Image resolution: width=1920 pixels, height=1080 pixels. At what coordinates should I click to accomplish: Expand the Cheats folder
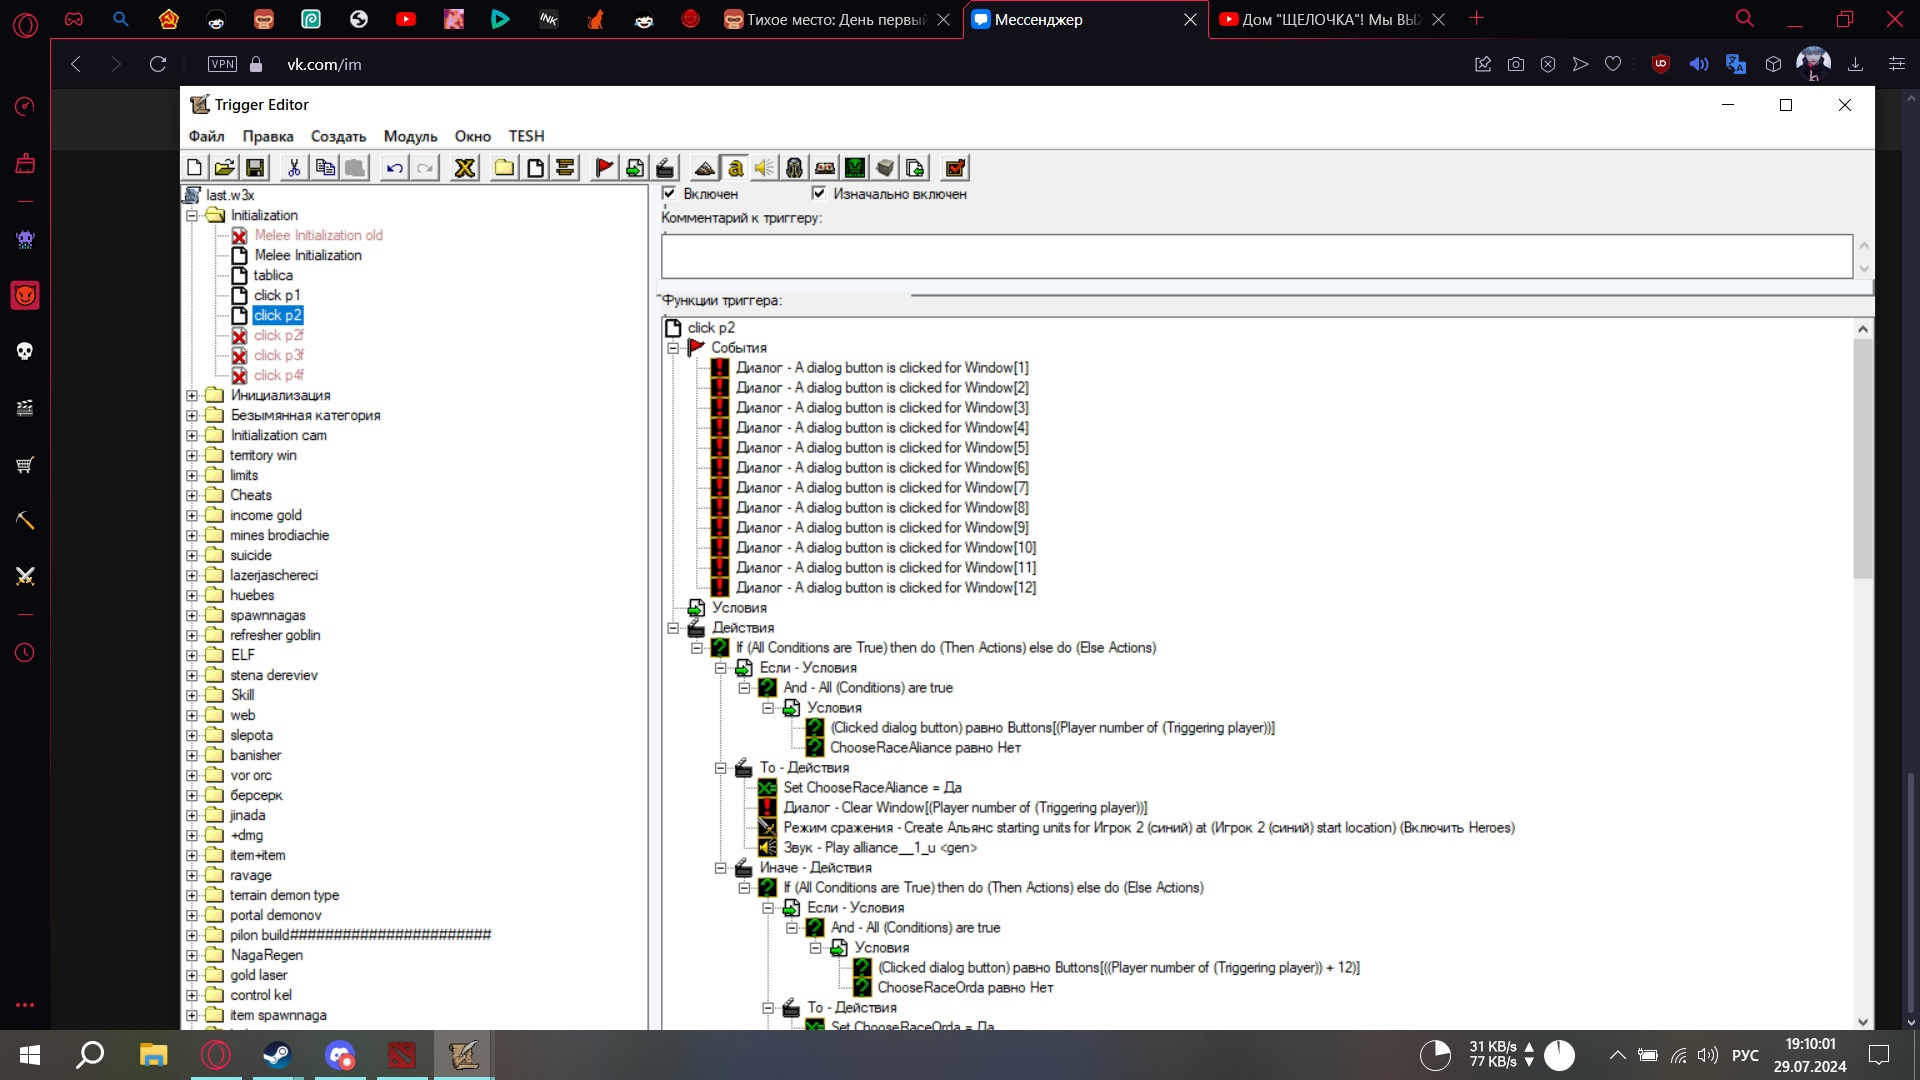click(192, 495)
